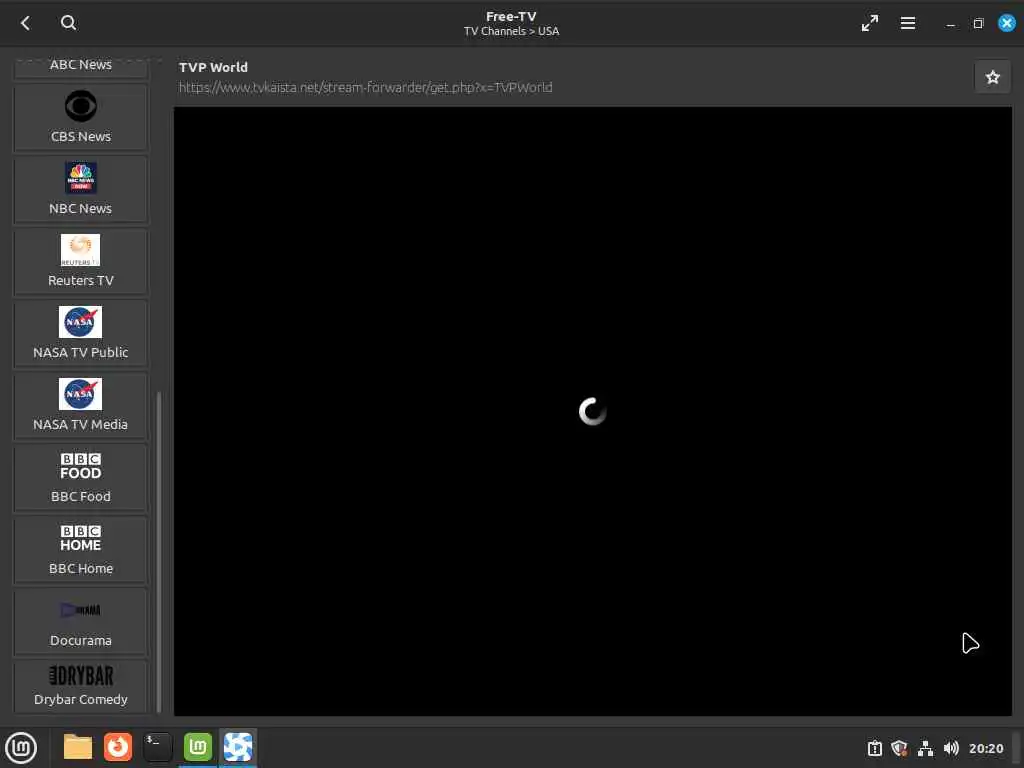Switch to the Free-TV taskbar window
The height and width of the screenshot is (768, 1024).
[238, 747]
